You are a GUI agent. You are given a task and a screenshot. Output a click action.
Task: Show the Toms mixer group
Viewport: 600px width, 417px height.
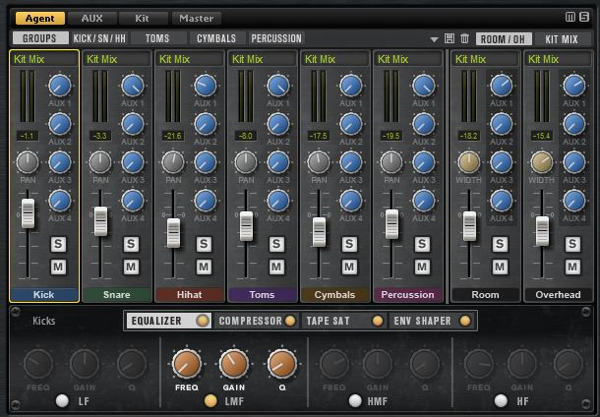(157, 38)
